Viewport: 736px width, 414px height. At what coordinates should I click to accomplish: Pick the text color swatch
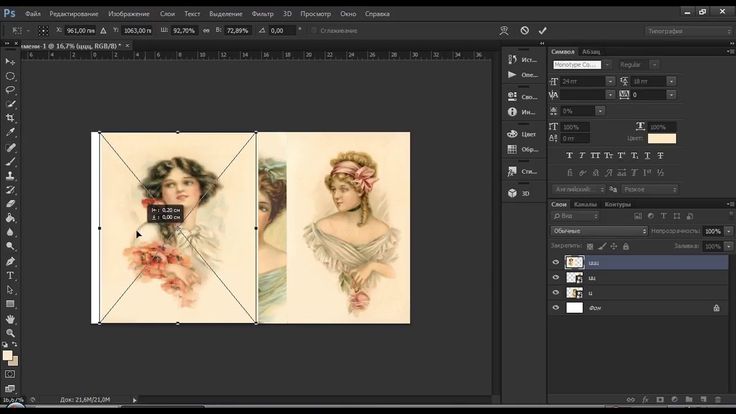(662, 139)
